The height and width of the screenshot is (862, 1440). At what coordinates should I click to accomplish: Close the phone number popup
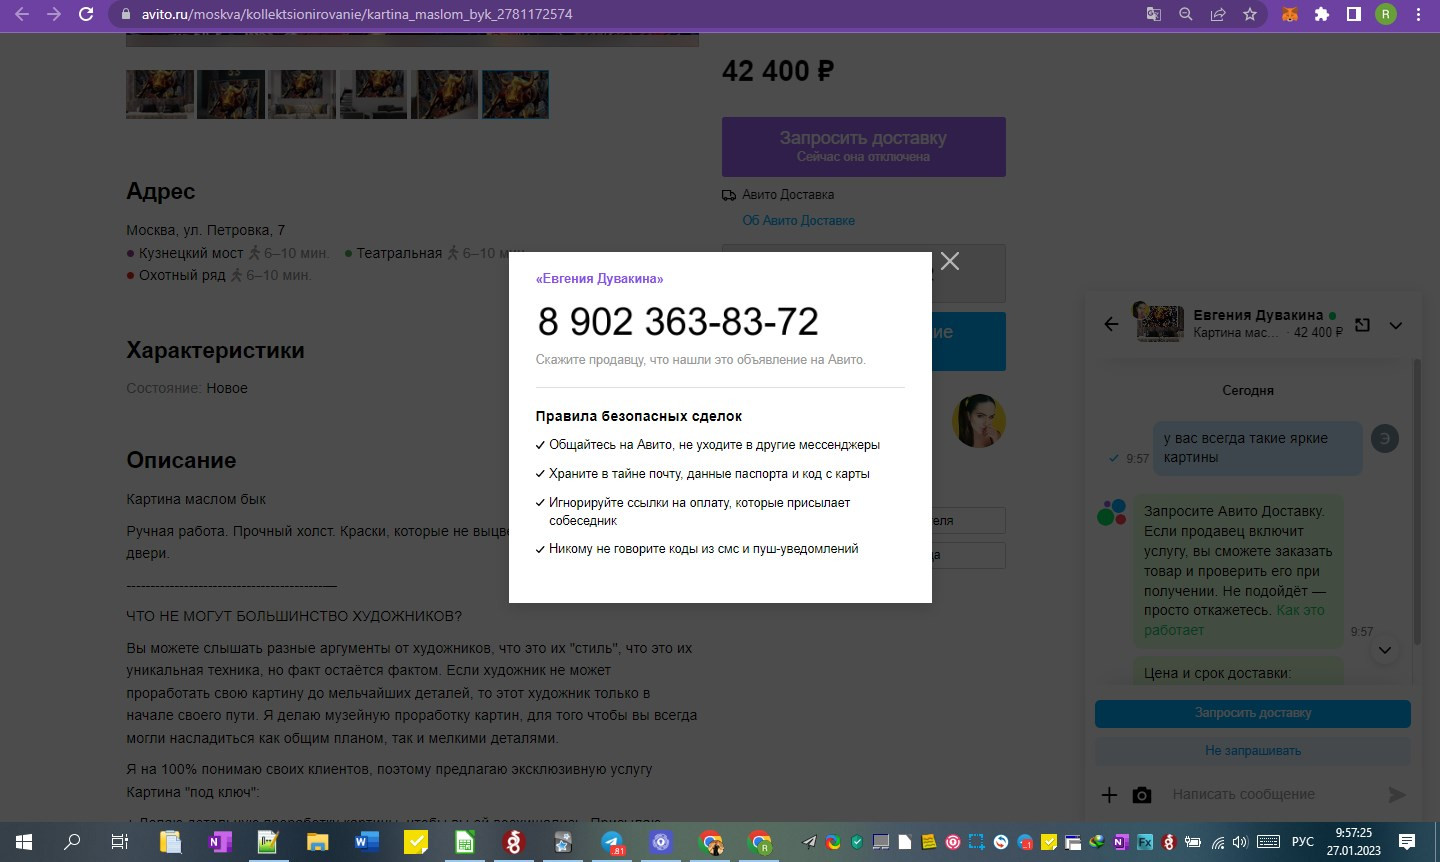pos(950,261)
